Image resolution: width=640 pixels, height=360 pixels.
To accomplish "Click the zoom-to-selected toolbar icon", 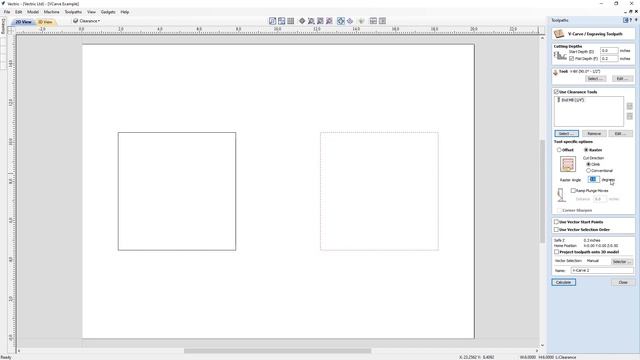I will click(320, 21).
